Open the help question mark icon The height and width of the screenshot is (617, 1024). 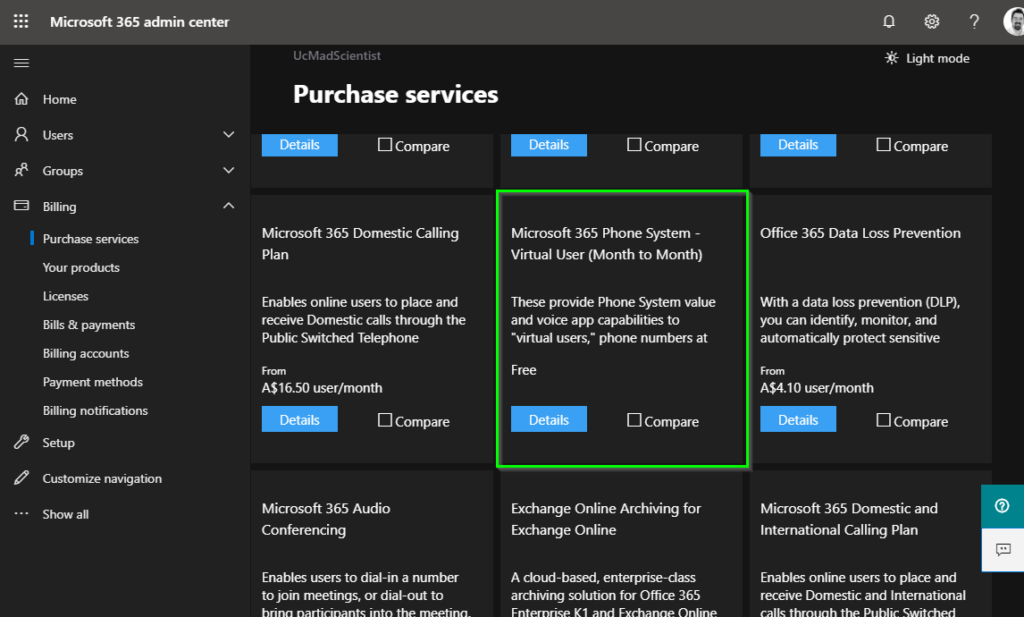pos(974,22)
